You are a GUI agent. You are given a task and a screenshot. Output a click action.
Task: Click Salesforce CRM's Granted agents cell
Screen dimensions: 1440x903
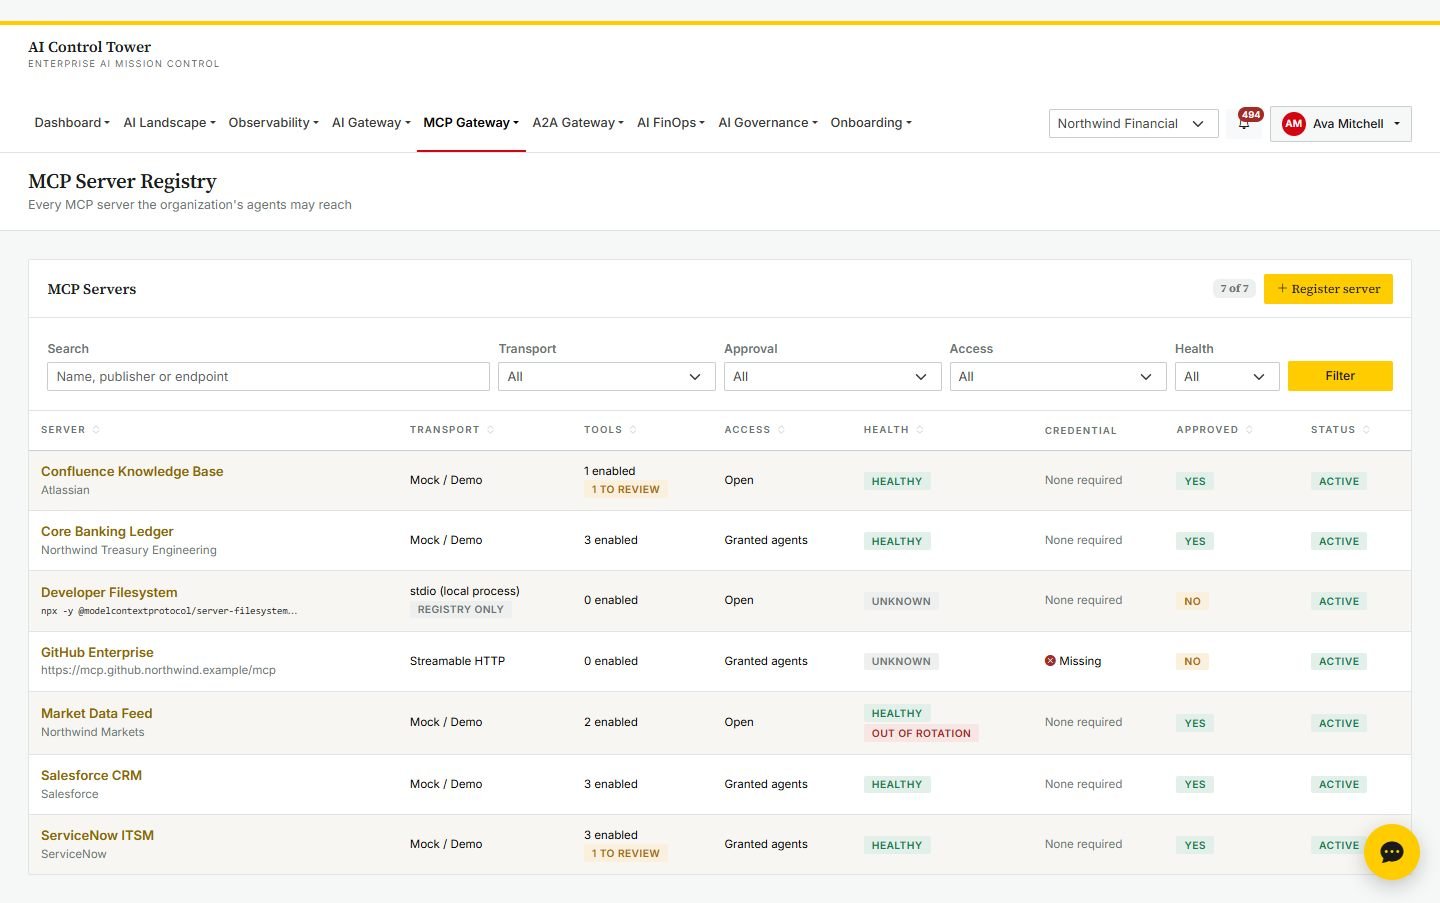(765, 784)
